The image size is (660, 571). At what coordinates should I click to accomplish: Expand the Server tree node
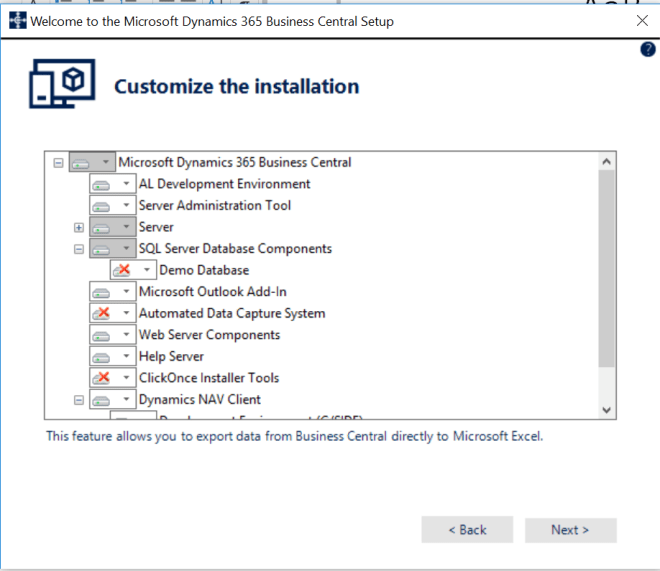point(79,228)
